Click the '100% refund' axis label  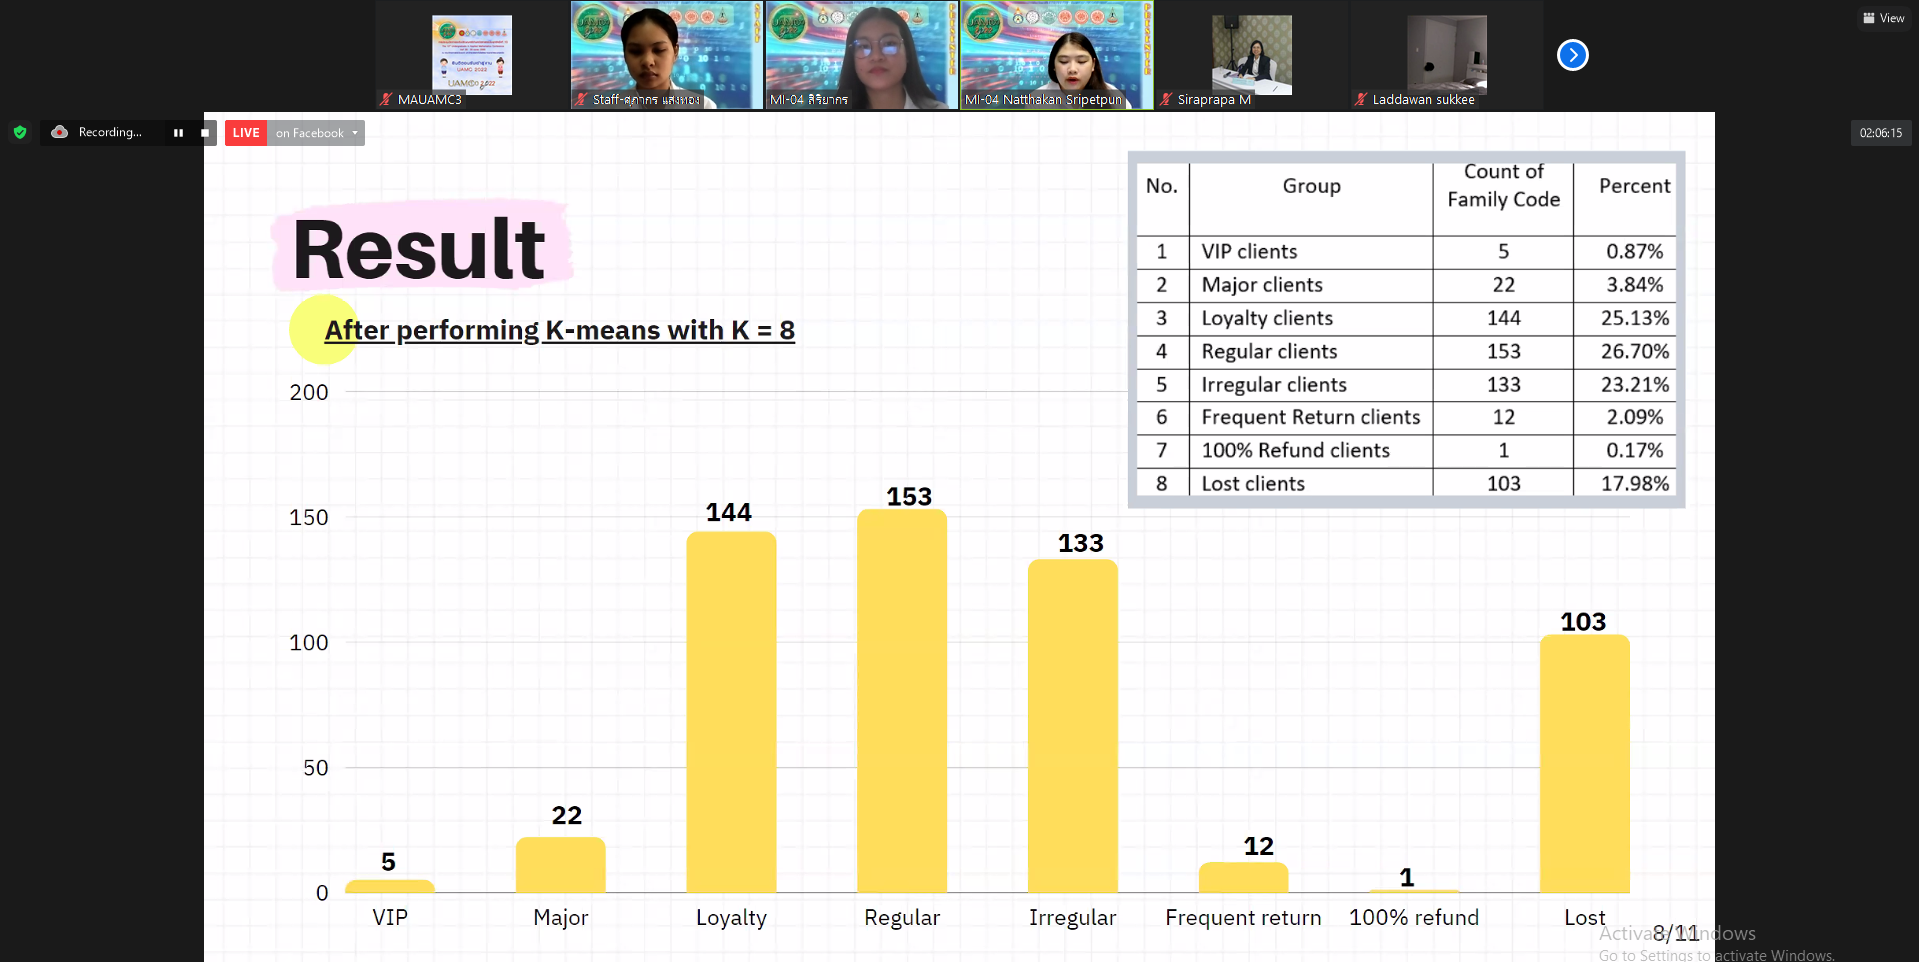pyautogui.click(x=1414, y=918)
